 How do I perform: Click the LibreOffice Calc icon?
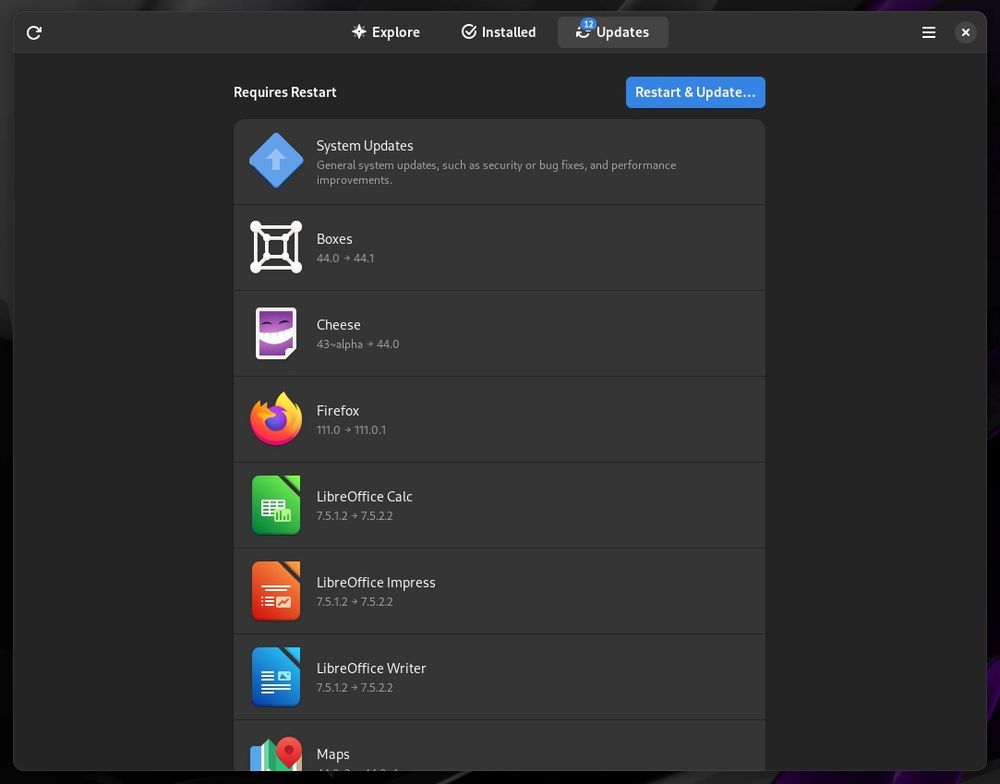pyautogui.click(x=276, y=505)
